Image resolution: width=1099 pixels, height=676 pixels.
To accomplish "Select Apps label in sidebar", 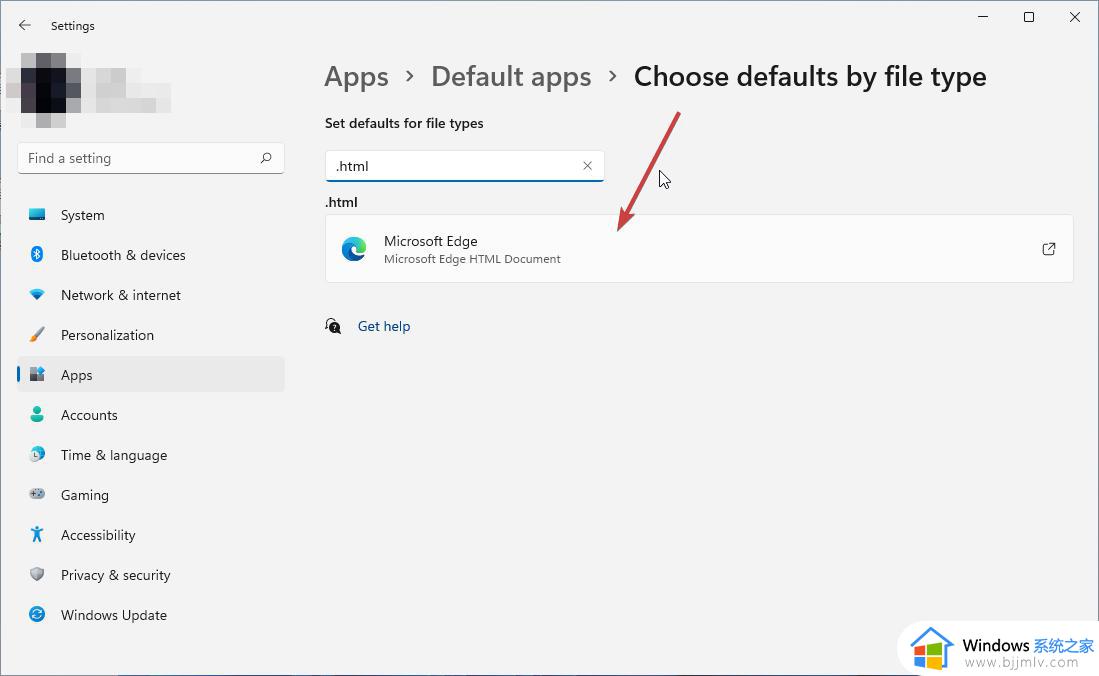I will click(x=76, y=375).
